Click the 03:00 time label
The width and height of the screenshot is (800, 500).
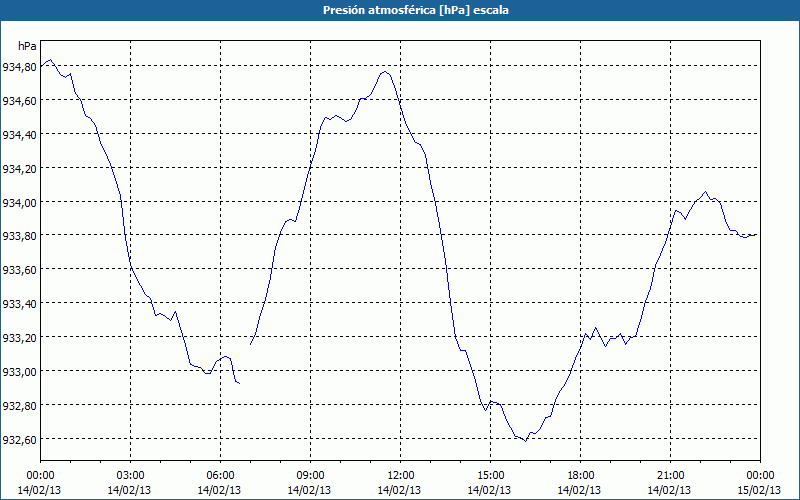tap(130, 476)
